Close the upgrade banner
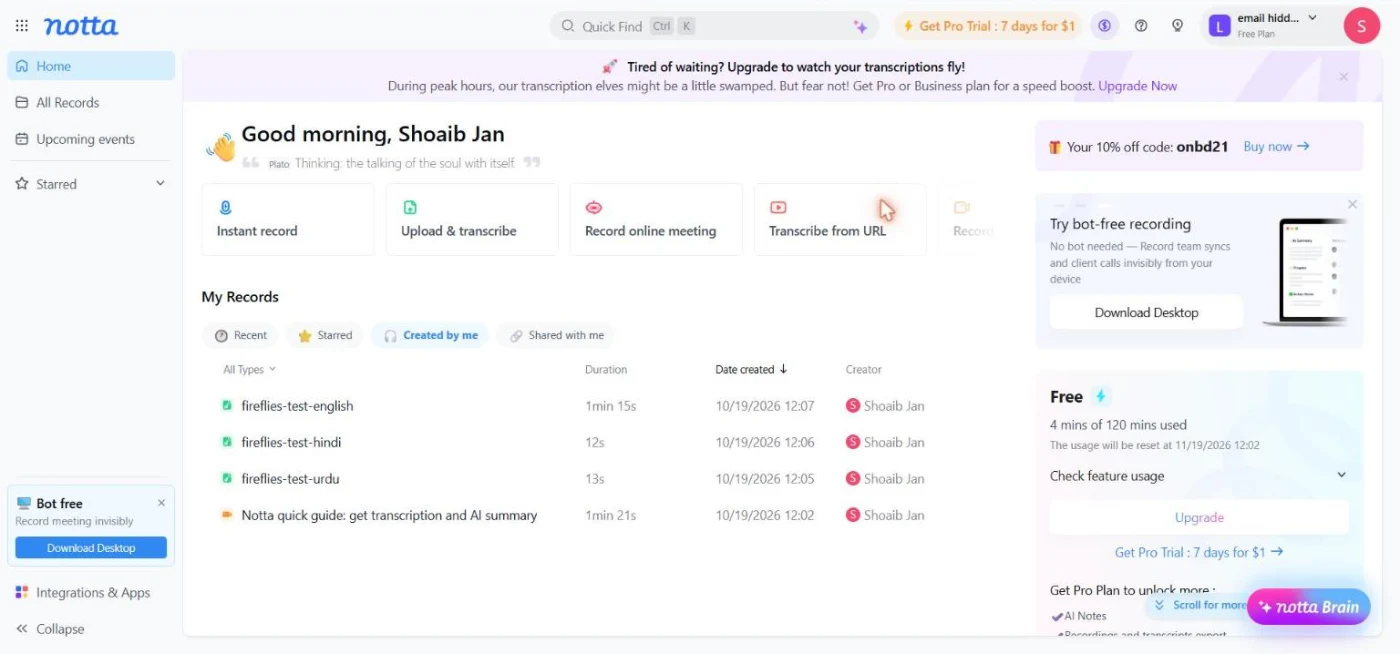Image resolution: width=1400 pixels, height=654 pixels. pos(1343,77)
